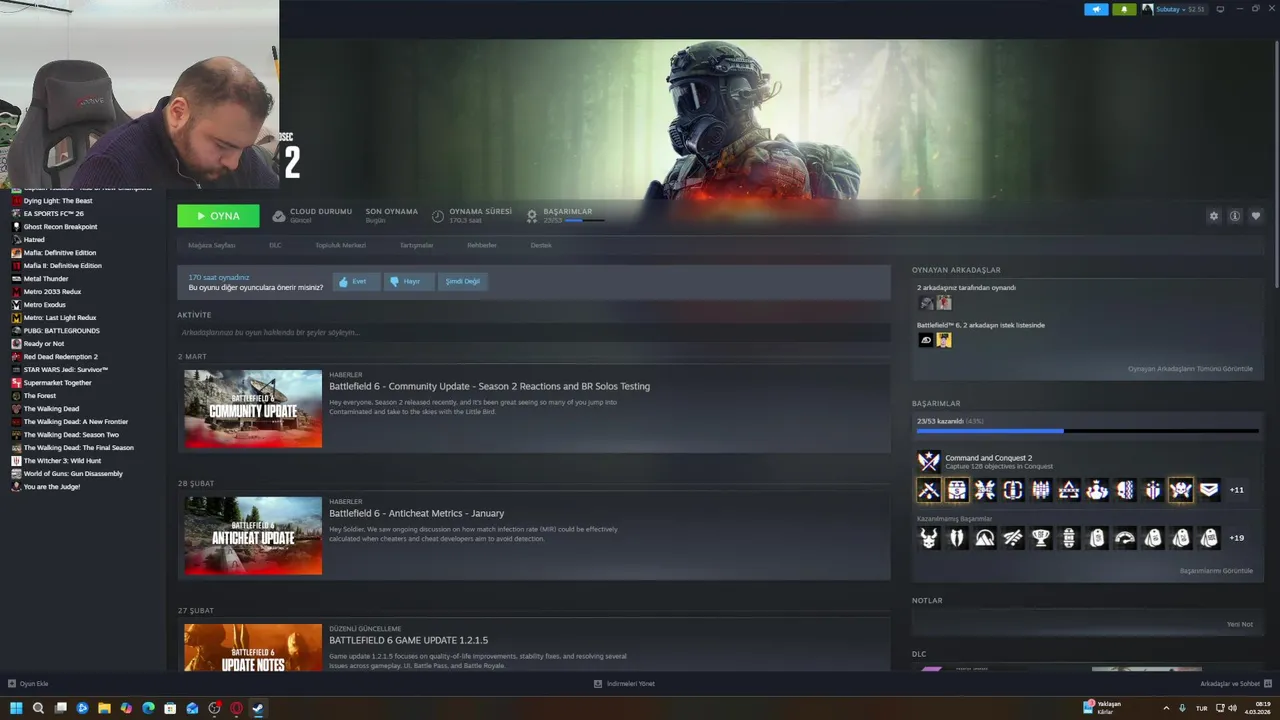Click the locked trophy cup achievement icon
Image resolution: width=1280 pixels, height=720 pixels.
point(1041,538)
